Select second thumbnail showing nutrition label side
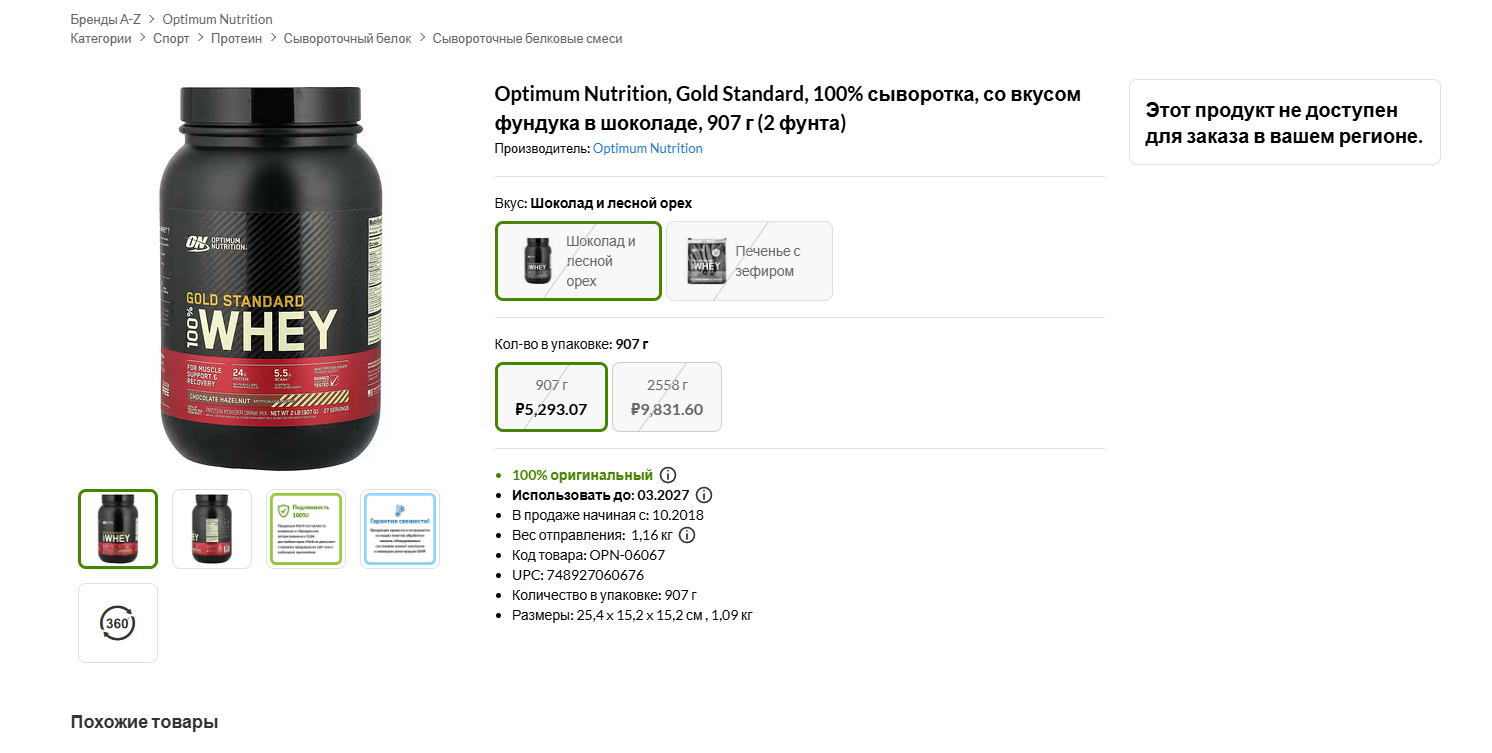The image size is (1492, 753). coord(212,529)
